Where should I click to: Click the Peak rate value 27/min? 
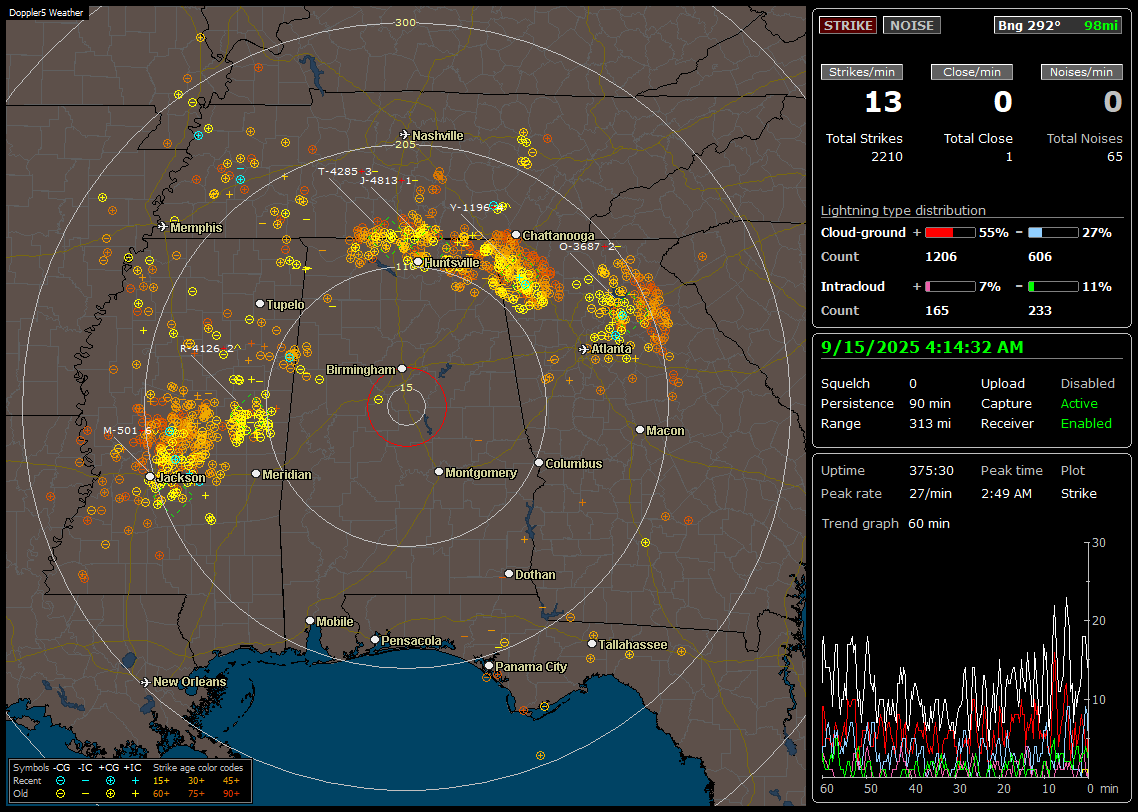(931, 493)
